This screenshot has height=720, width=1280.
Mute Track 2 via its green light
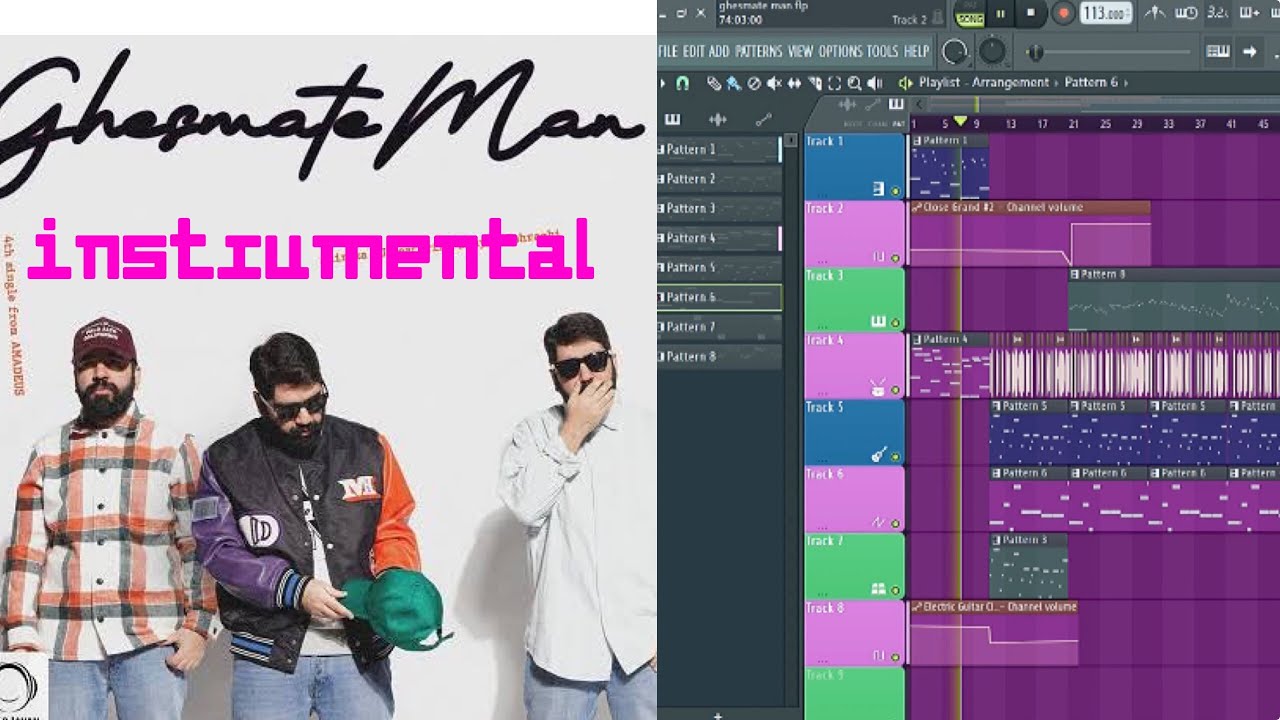tap(896, 258)
